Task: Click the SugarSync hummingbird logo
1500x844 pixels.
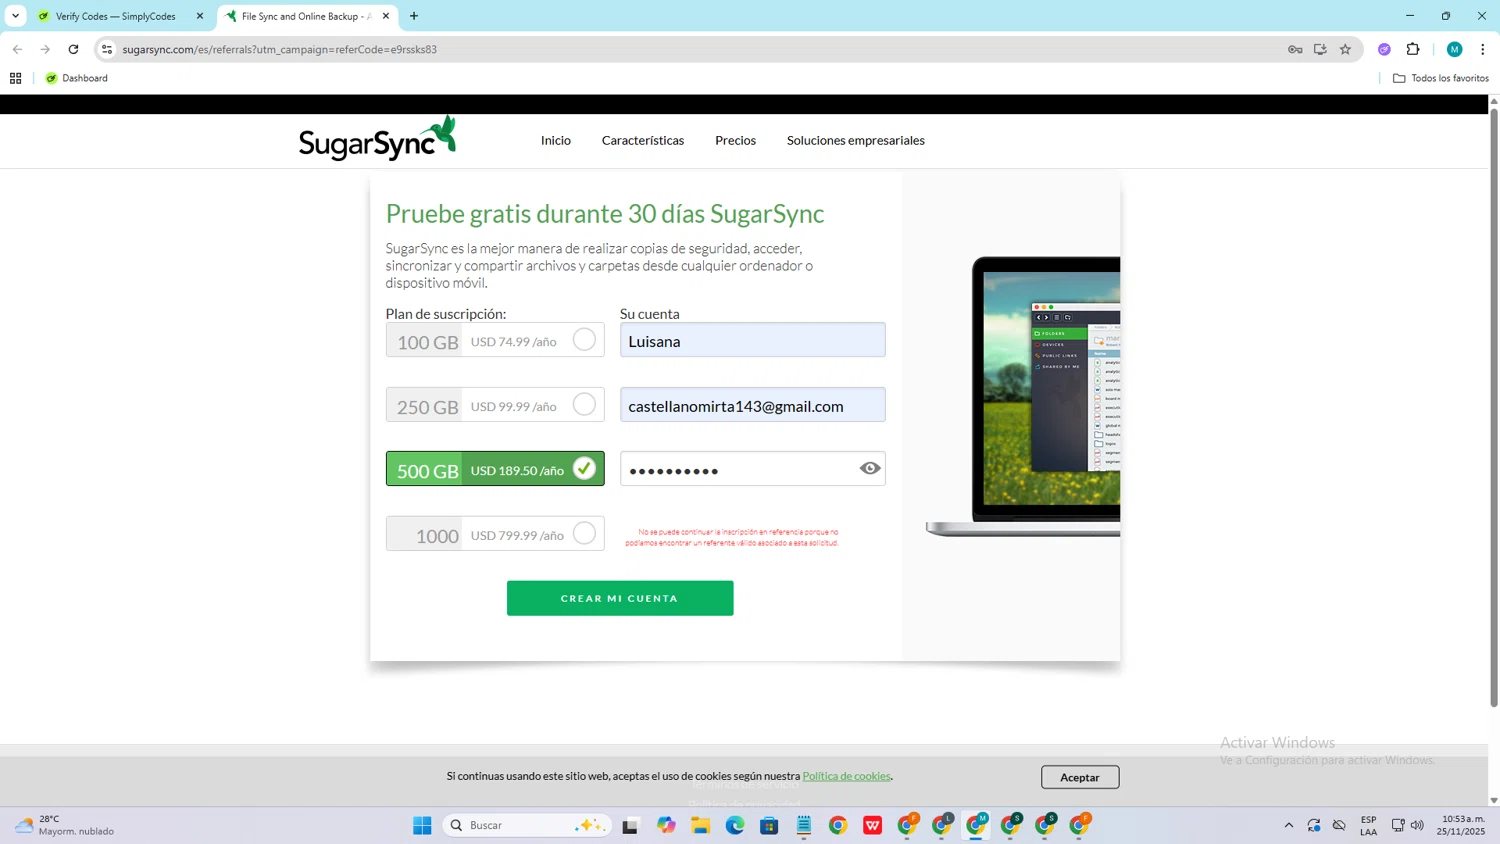Action: click(378, 139)
